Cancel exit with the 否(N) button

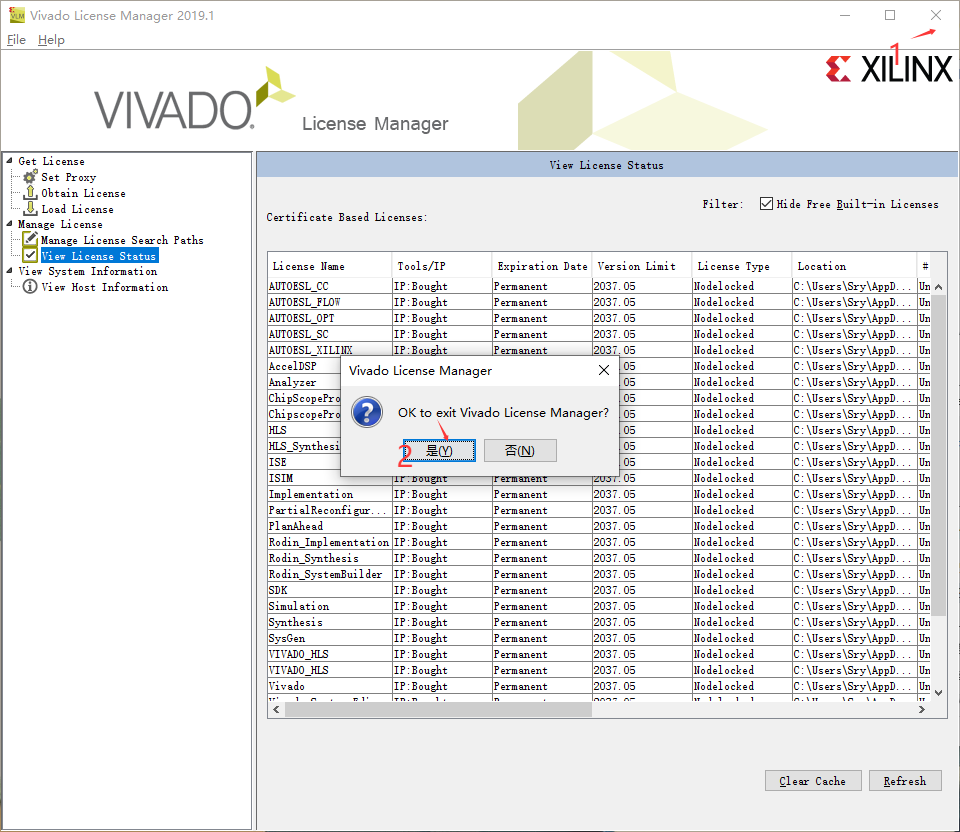click(x=520, y=451)
